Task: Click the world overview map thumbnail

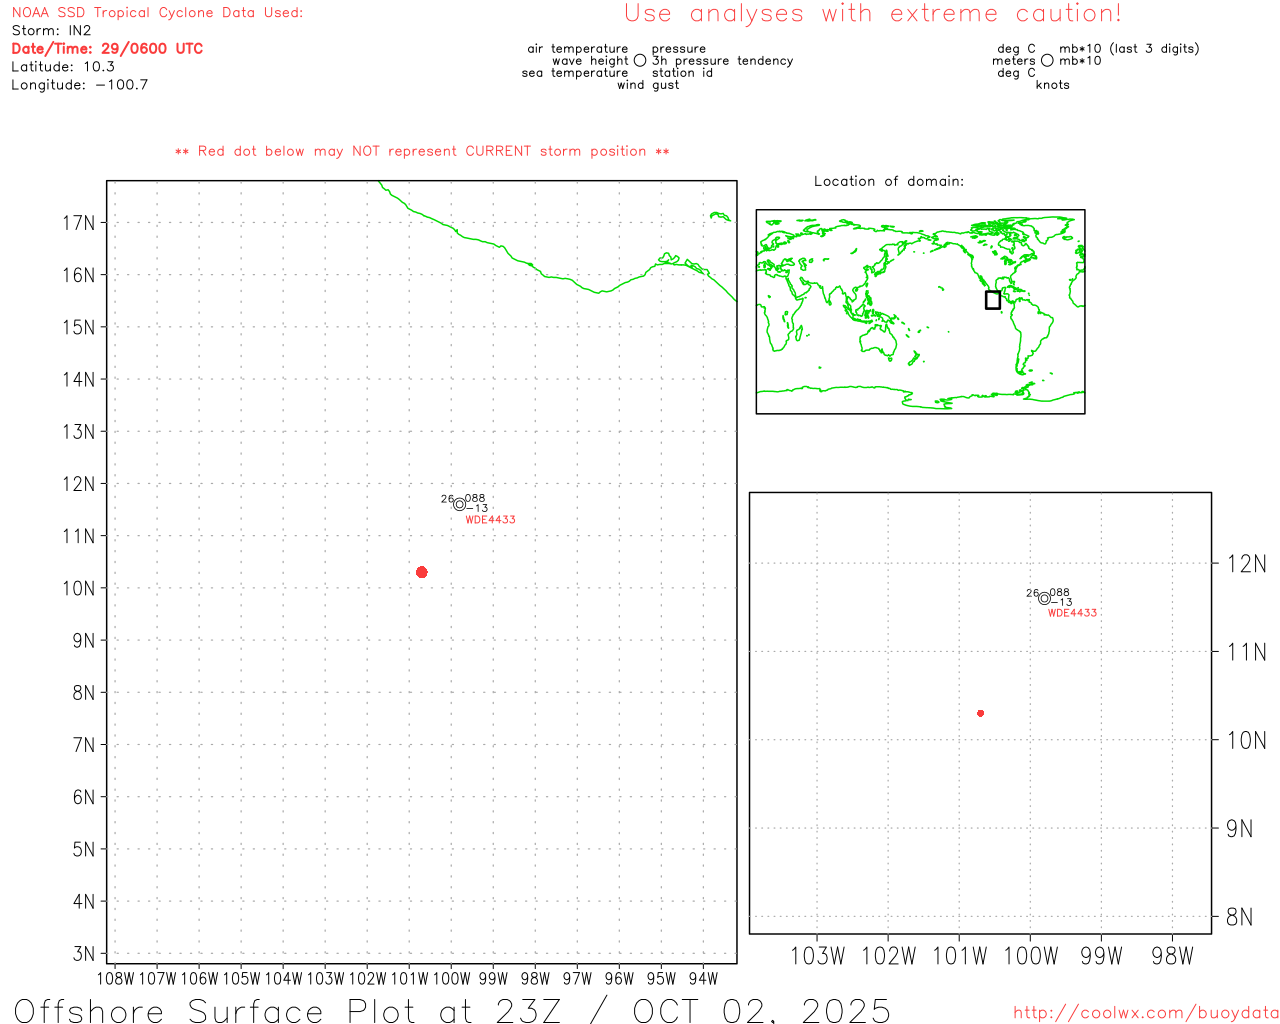Action: point(920,311)
